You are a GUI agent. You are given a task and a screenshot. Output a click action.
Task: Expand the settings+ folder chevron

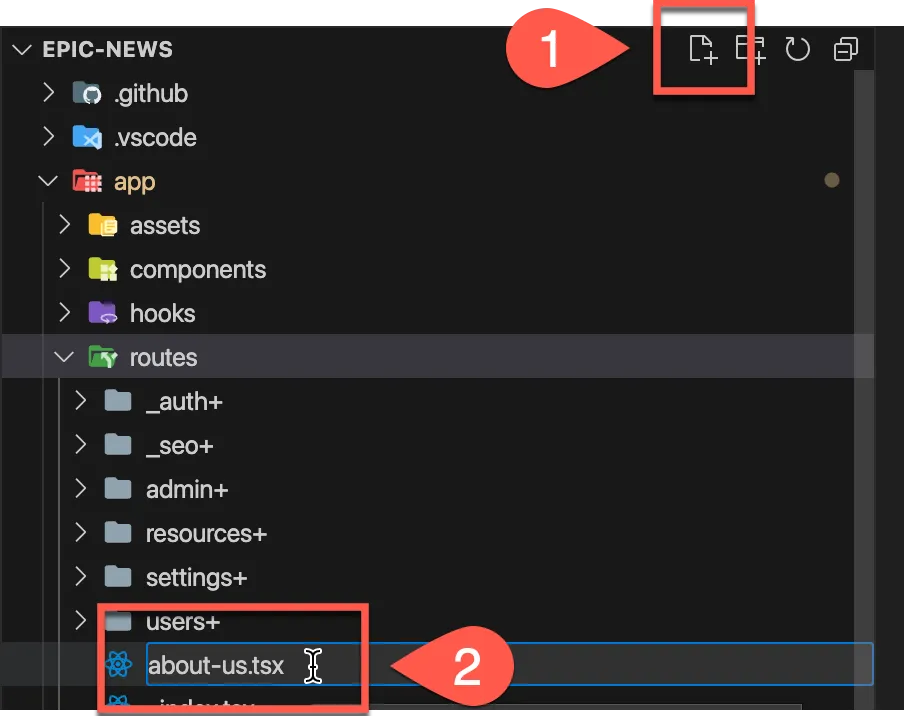tap(81, 576)
